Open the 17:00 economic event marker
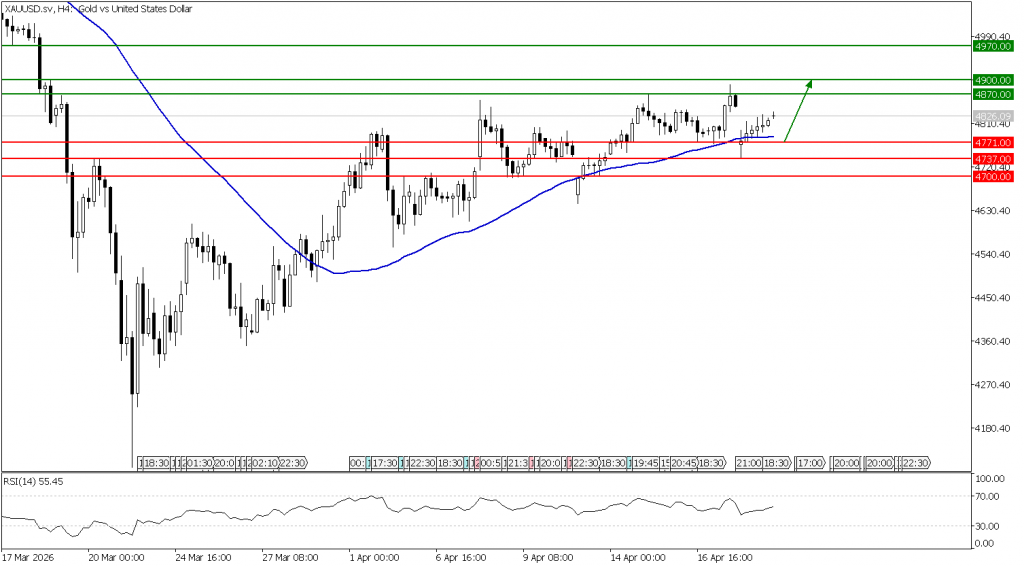 810,463
